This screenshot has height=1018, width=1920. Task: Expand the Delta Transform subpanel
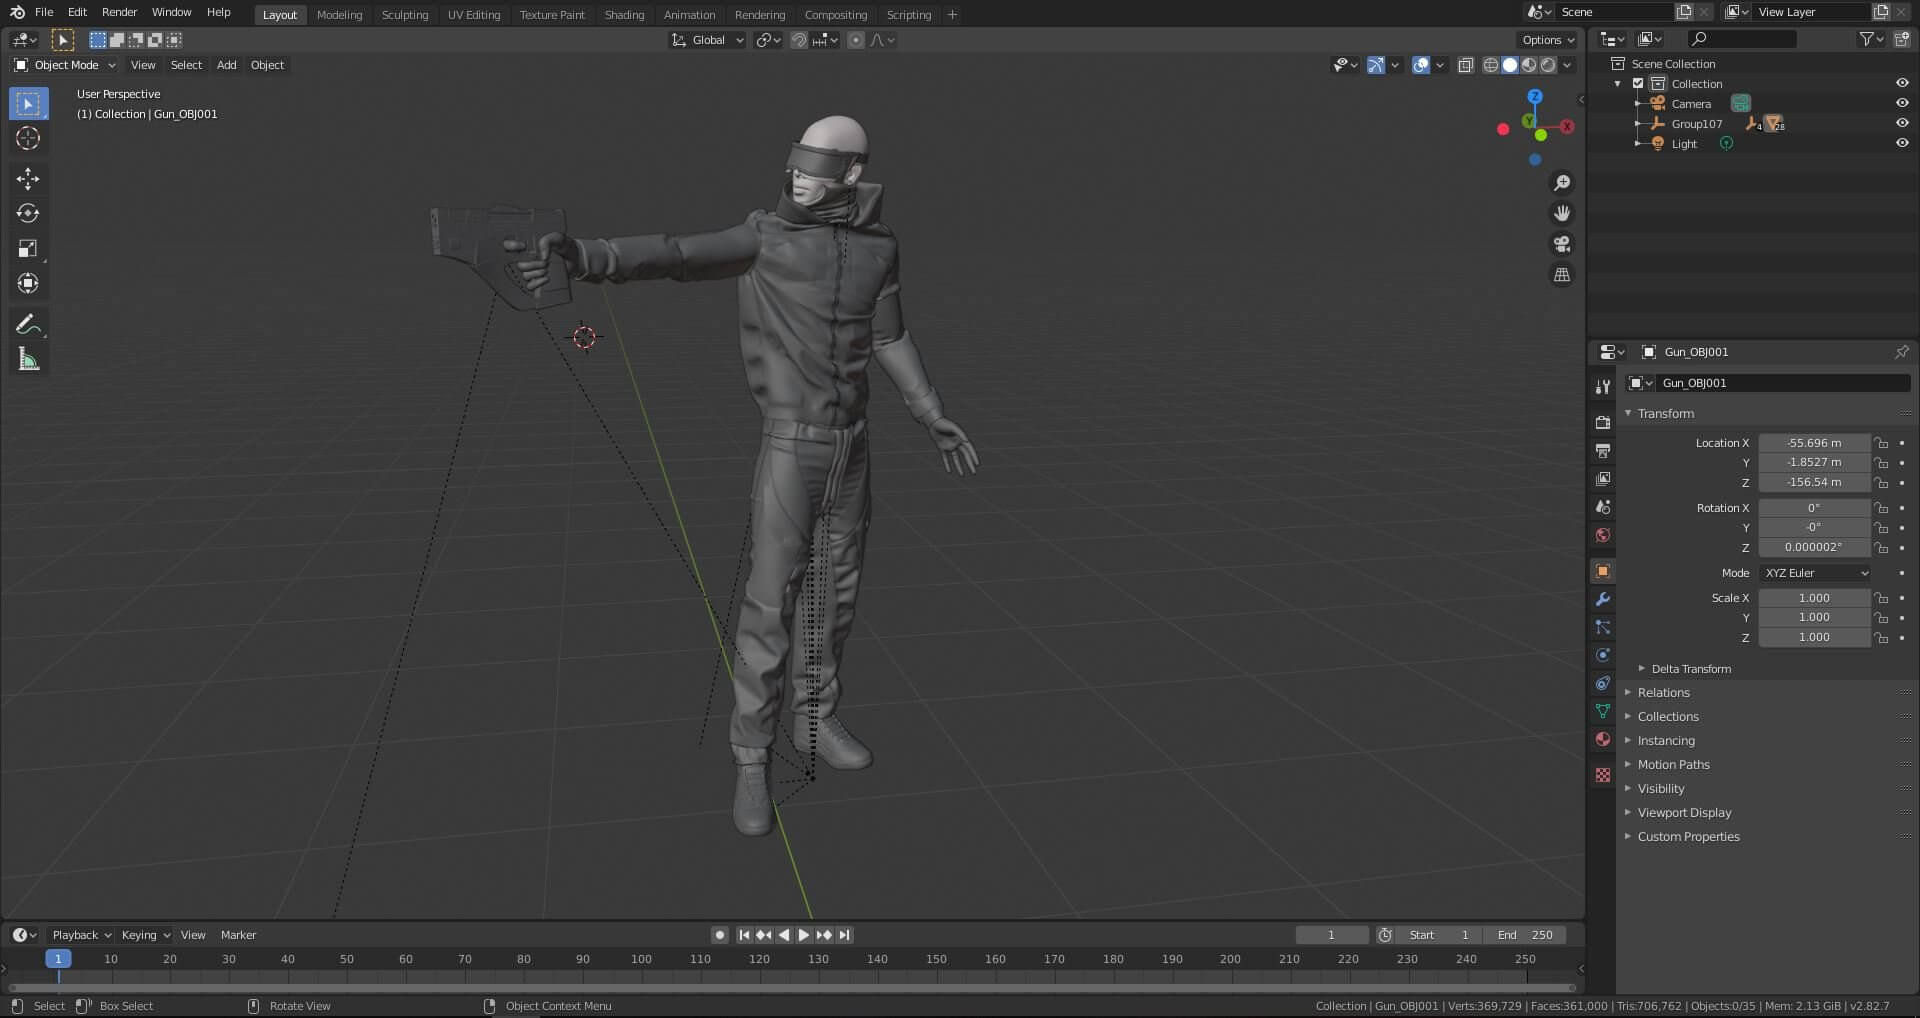pyautogui.click(x=1690, y=668)
